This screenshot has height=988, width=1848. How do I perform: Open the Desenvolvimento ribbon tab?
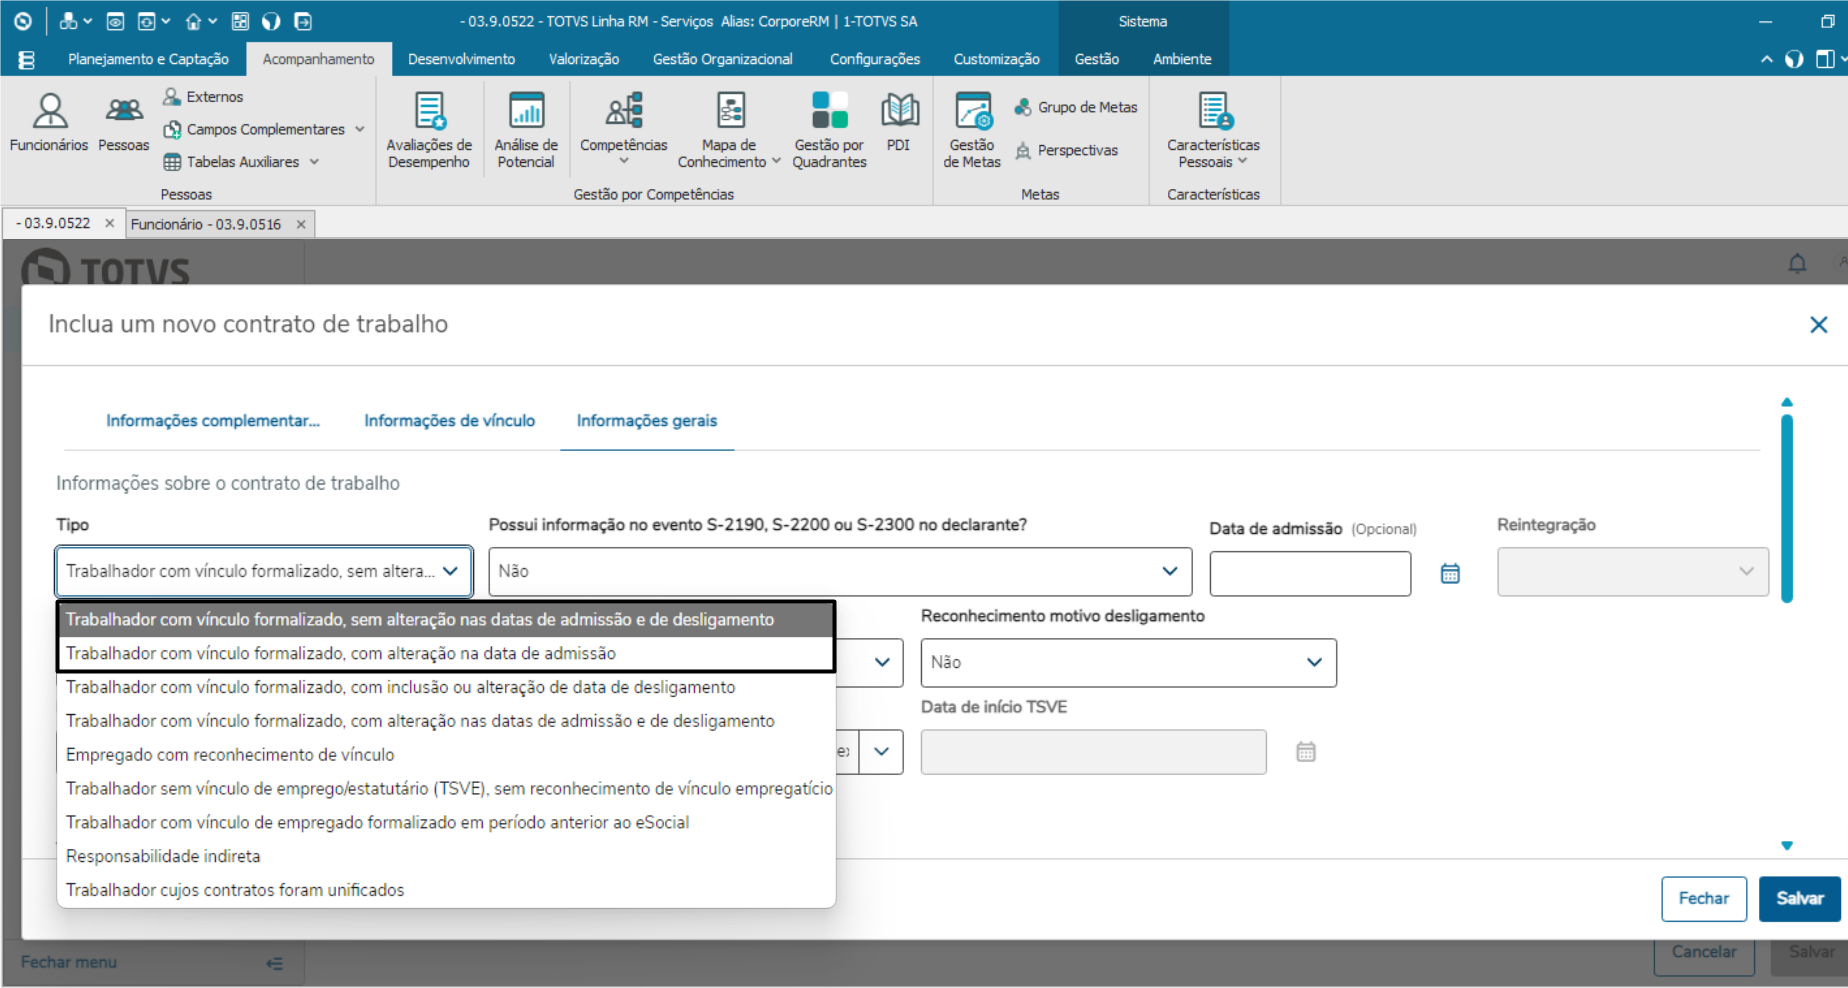coord(461,59)
